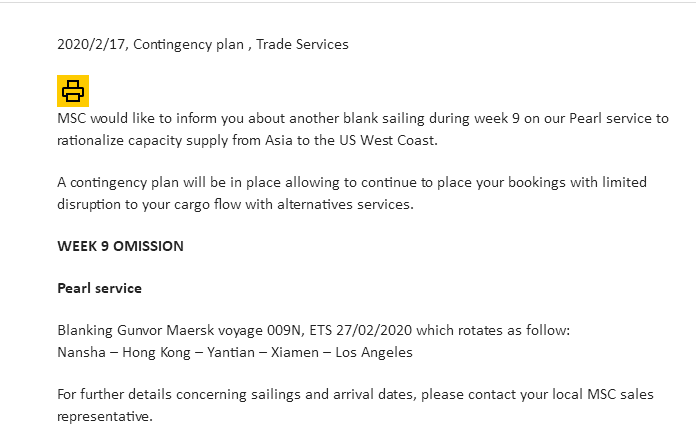This screenshot has height=446, width=696.
Task: Open the Contingency plan category link
Action: tap(189, 44)
